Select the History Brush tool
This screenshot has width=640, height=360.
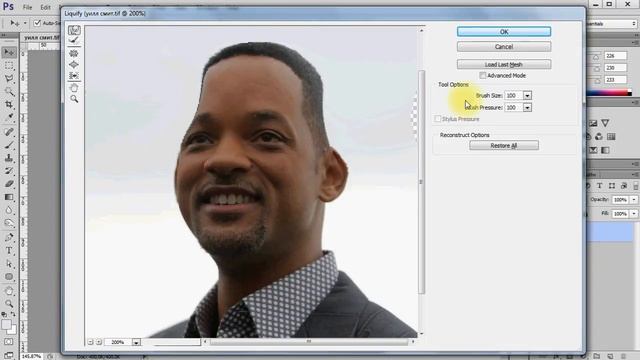(x=9, y=171)
